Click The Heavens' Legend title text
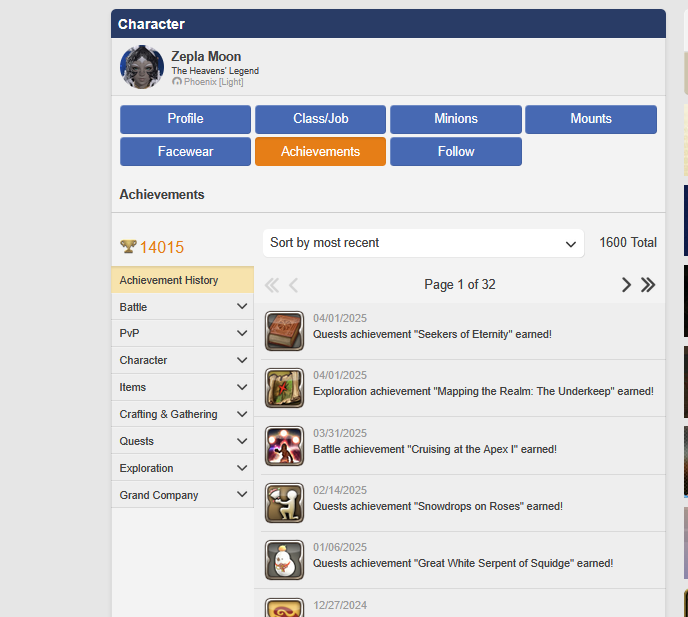Viewport: 688px width, 617px height. click(215, 71)
